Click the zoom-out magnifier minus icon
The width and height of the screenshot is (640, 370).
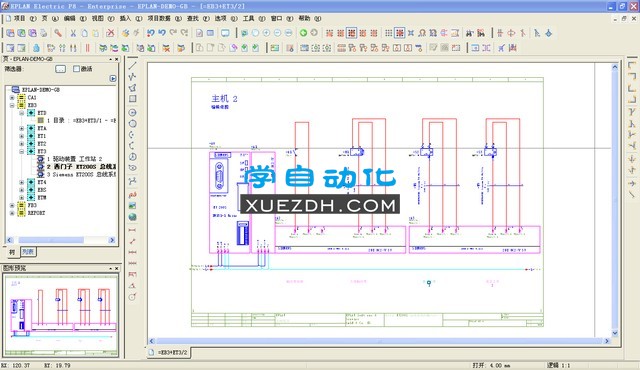point(277,33)
